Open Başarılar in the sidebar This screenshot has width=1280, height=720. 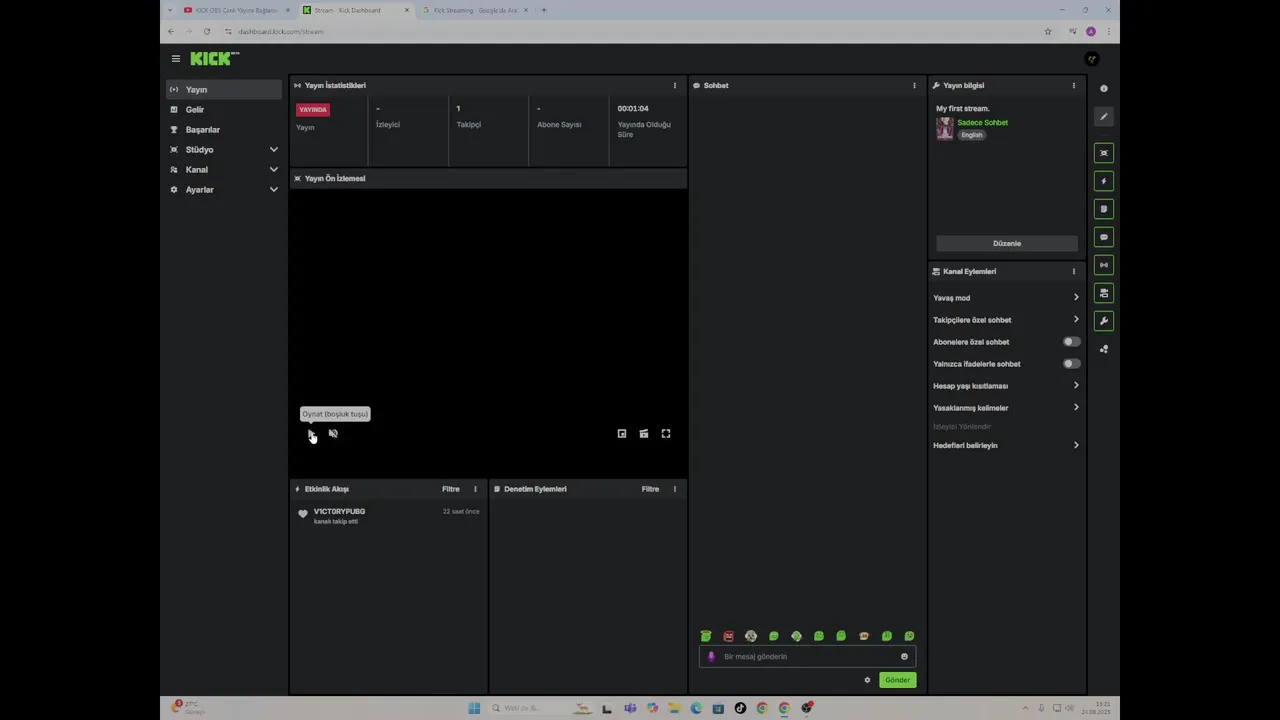coord(224,130)
